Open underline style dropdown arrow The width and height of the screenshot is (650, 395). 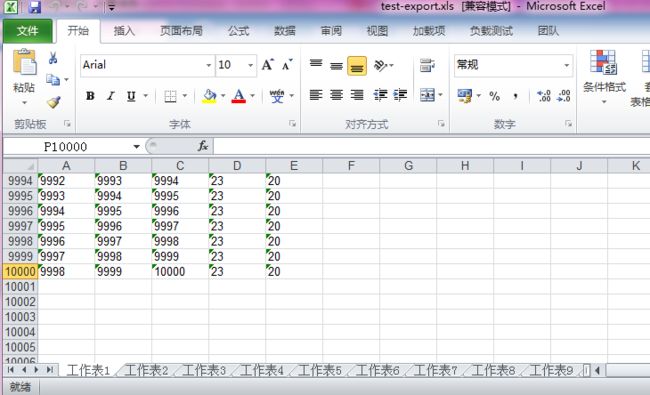tap(146, 96)
